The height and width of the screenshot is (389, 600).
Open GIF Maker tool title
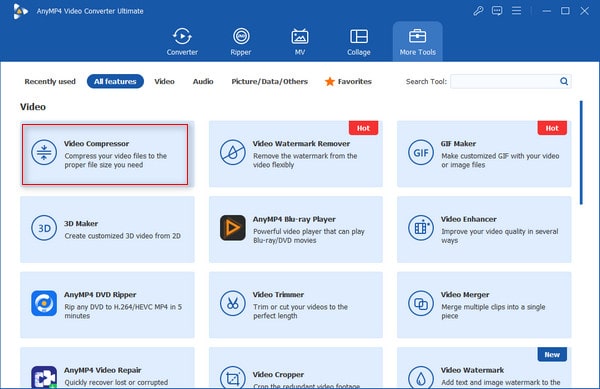tap(458, 144)
